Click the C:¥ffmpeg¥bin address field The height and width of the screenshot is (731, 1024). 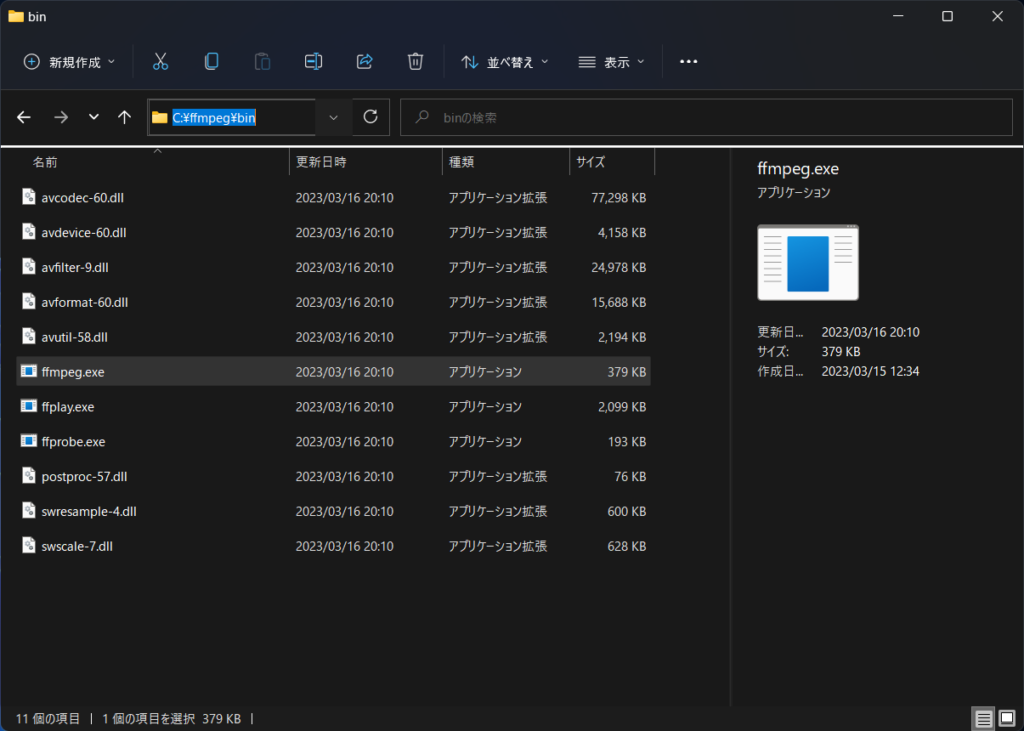pyautogui.click(x=232, y=118)
